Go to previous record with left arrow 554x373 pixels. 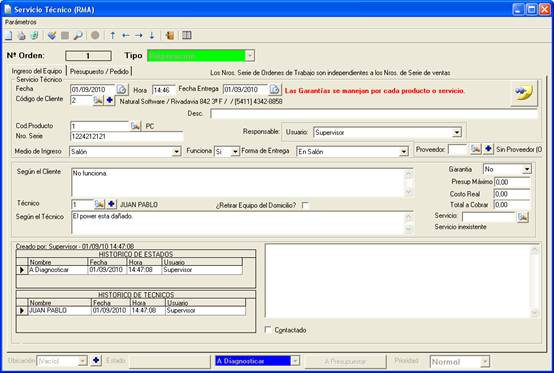tap(125, 35)
